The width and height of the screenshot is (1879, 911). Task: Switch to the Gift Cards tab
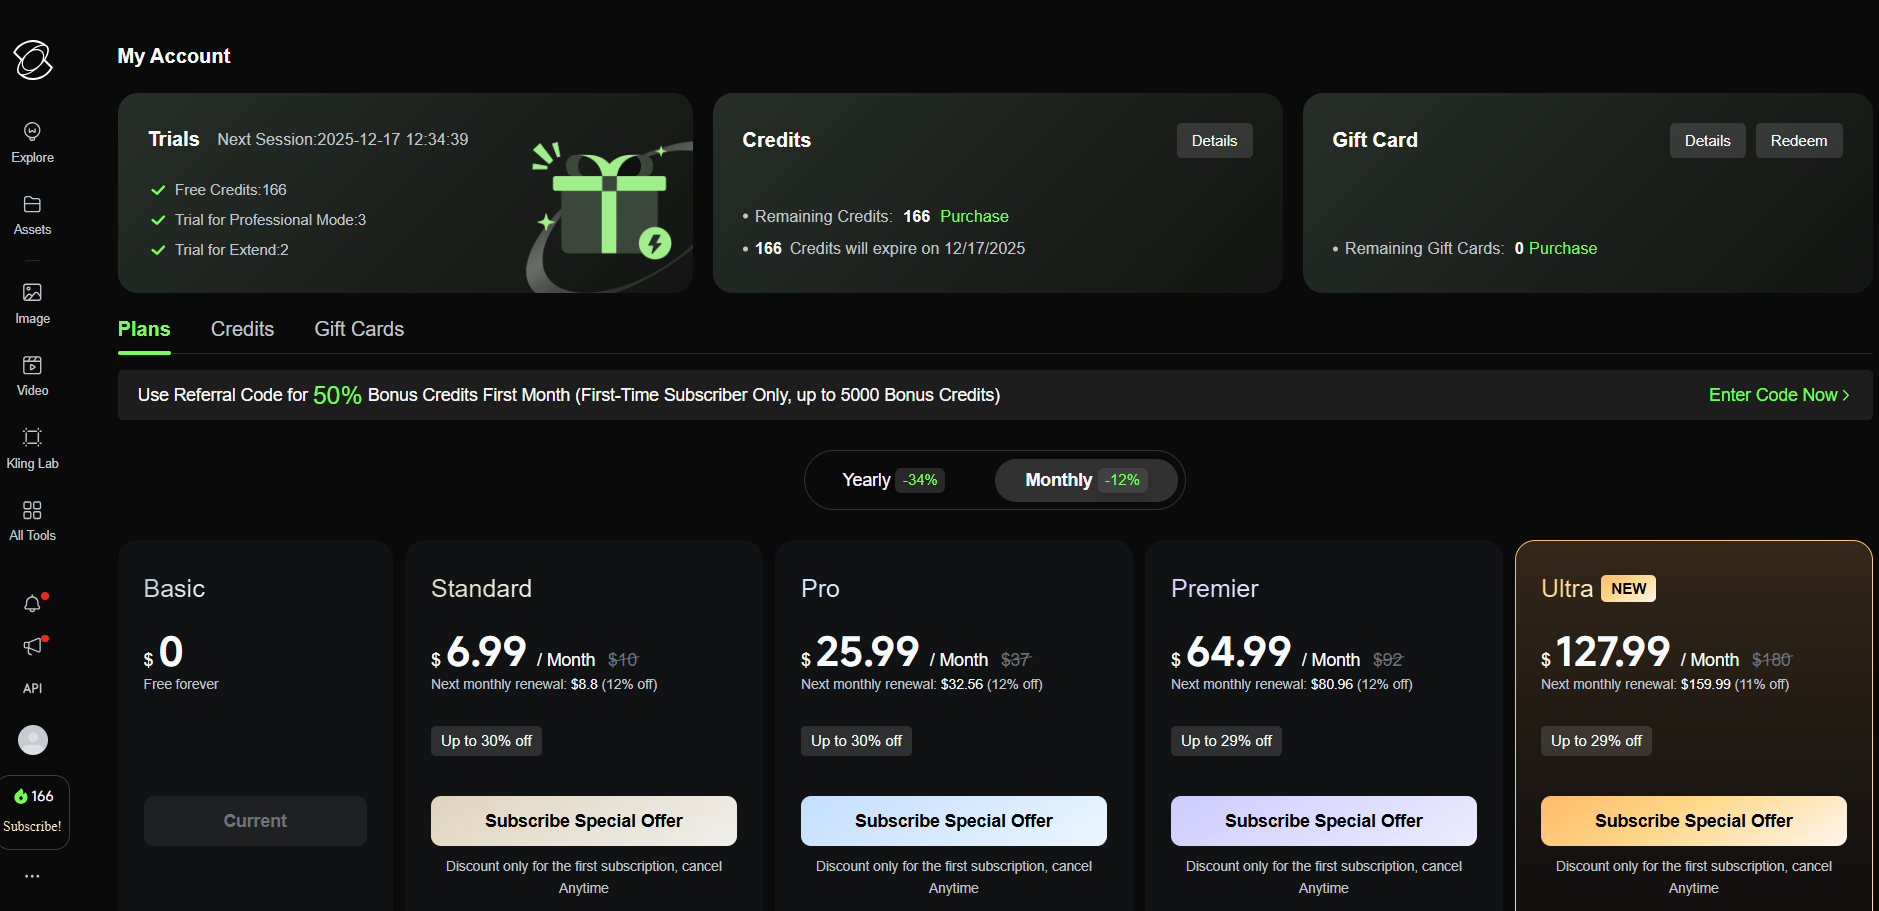point(359,329)
